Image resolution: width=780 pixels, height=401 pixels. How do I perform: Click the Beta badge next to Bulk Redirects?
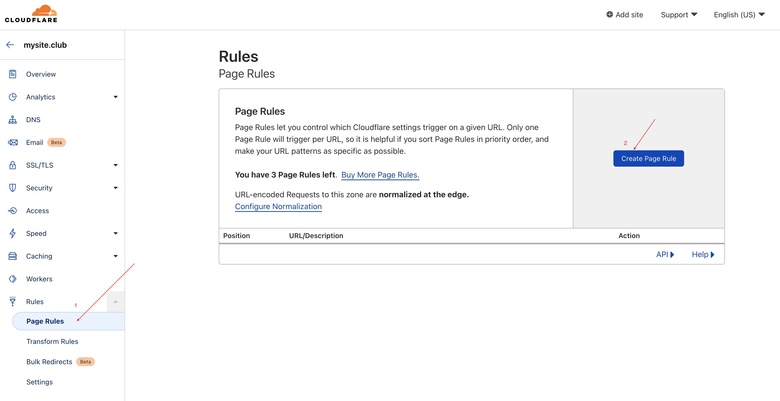click(86, 362)
